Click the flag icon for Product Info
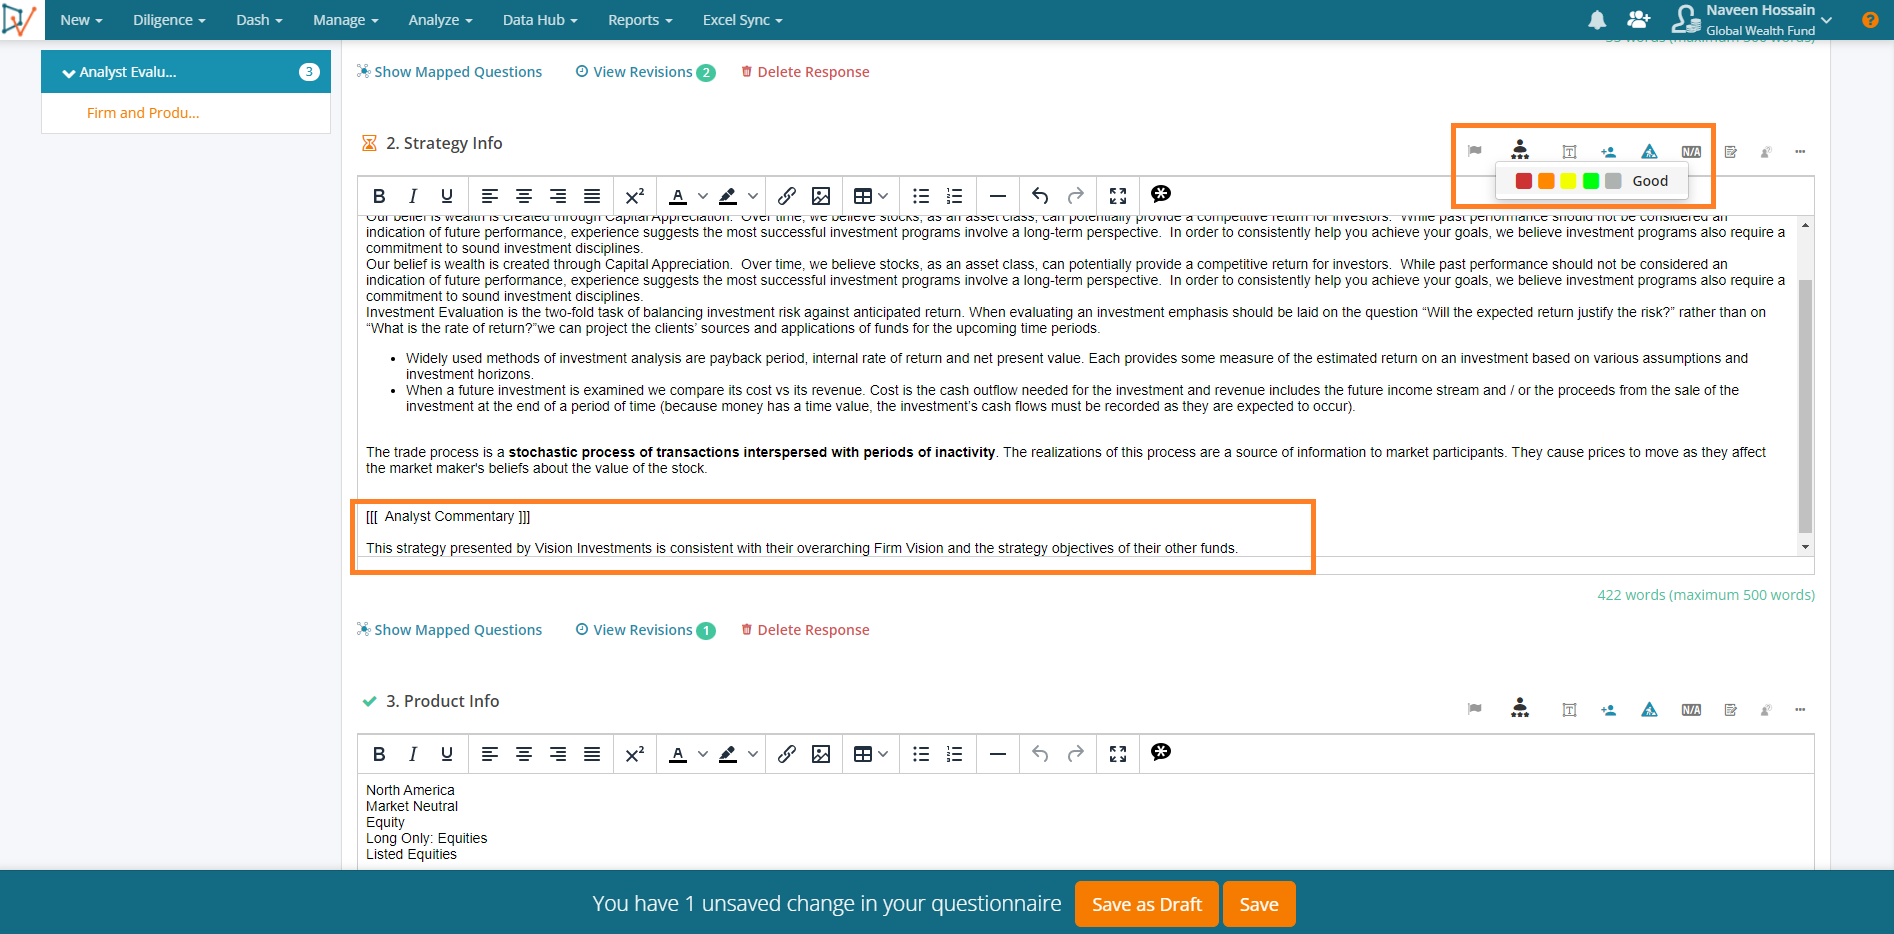The height and width of the screenshot is (934, 1894). pos(1474,709)
